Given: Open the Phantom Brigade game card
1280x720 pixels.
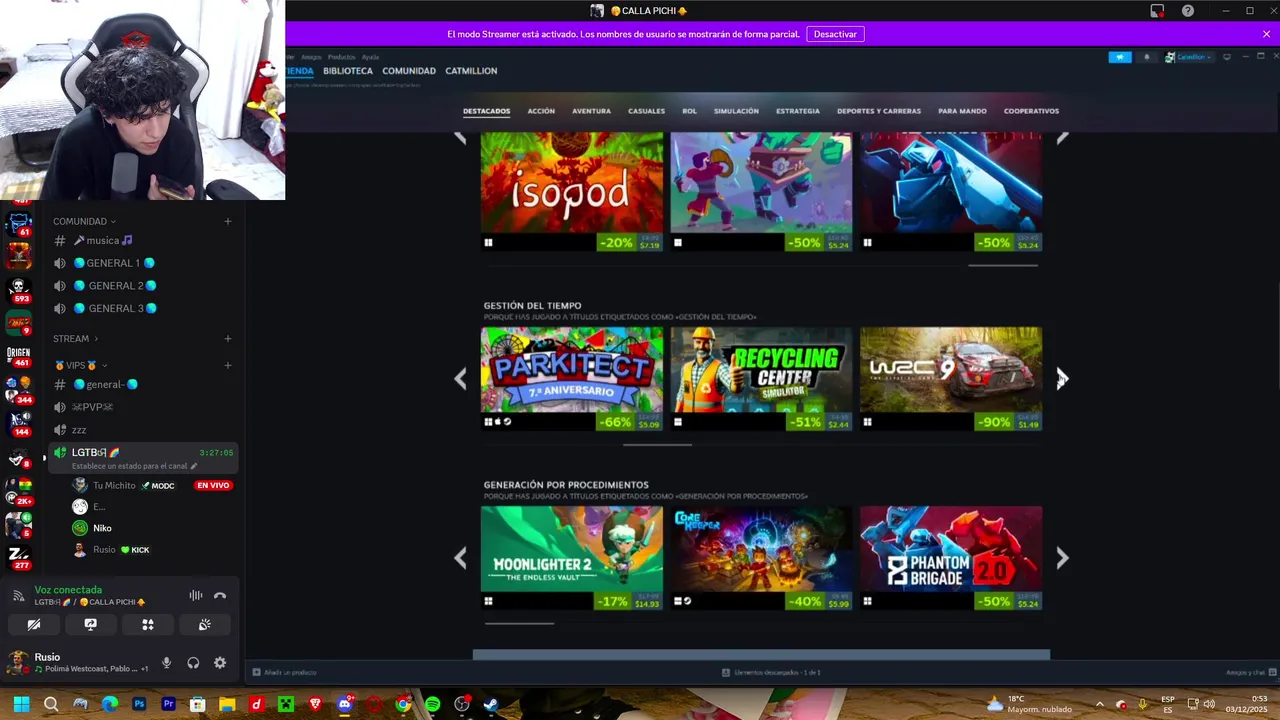Looking at the screenshot, I should 951,557.
